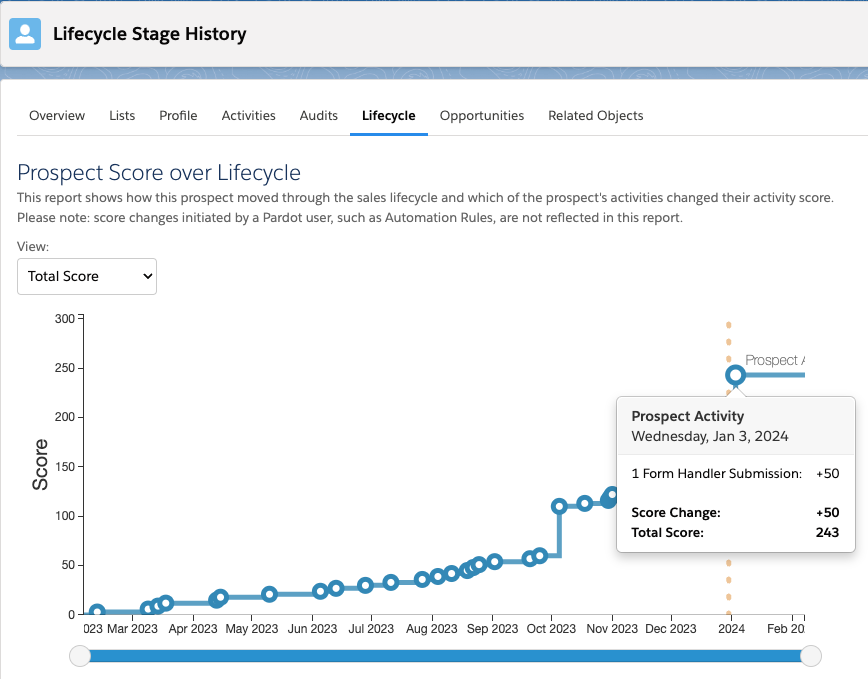Click the middle of the blue range bar

(445, 656)
